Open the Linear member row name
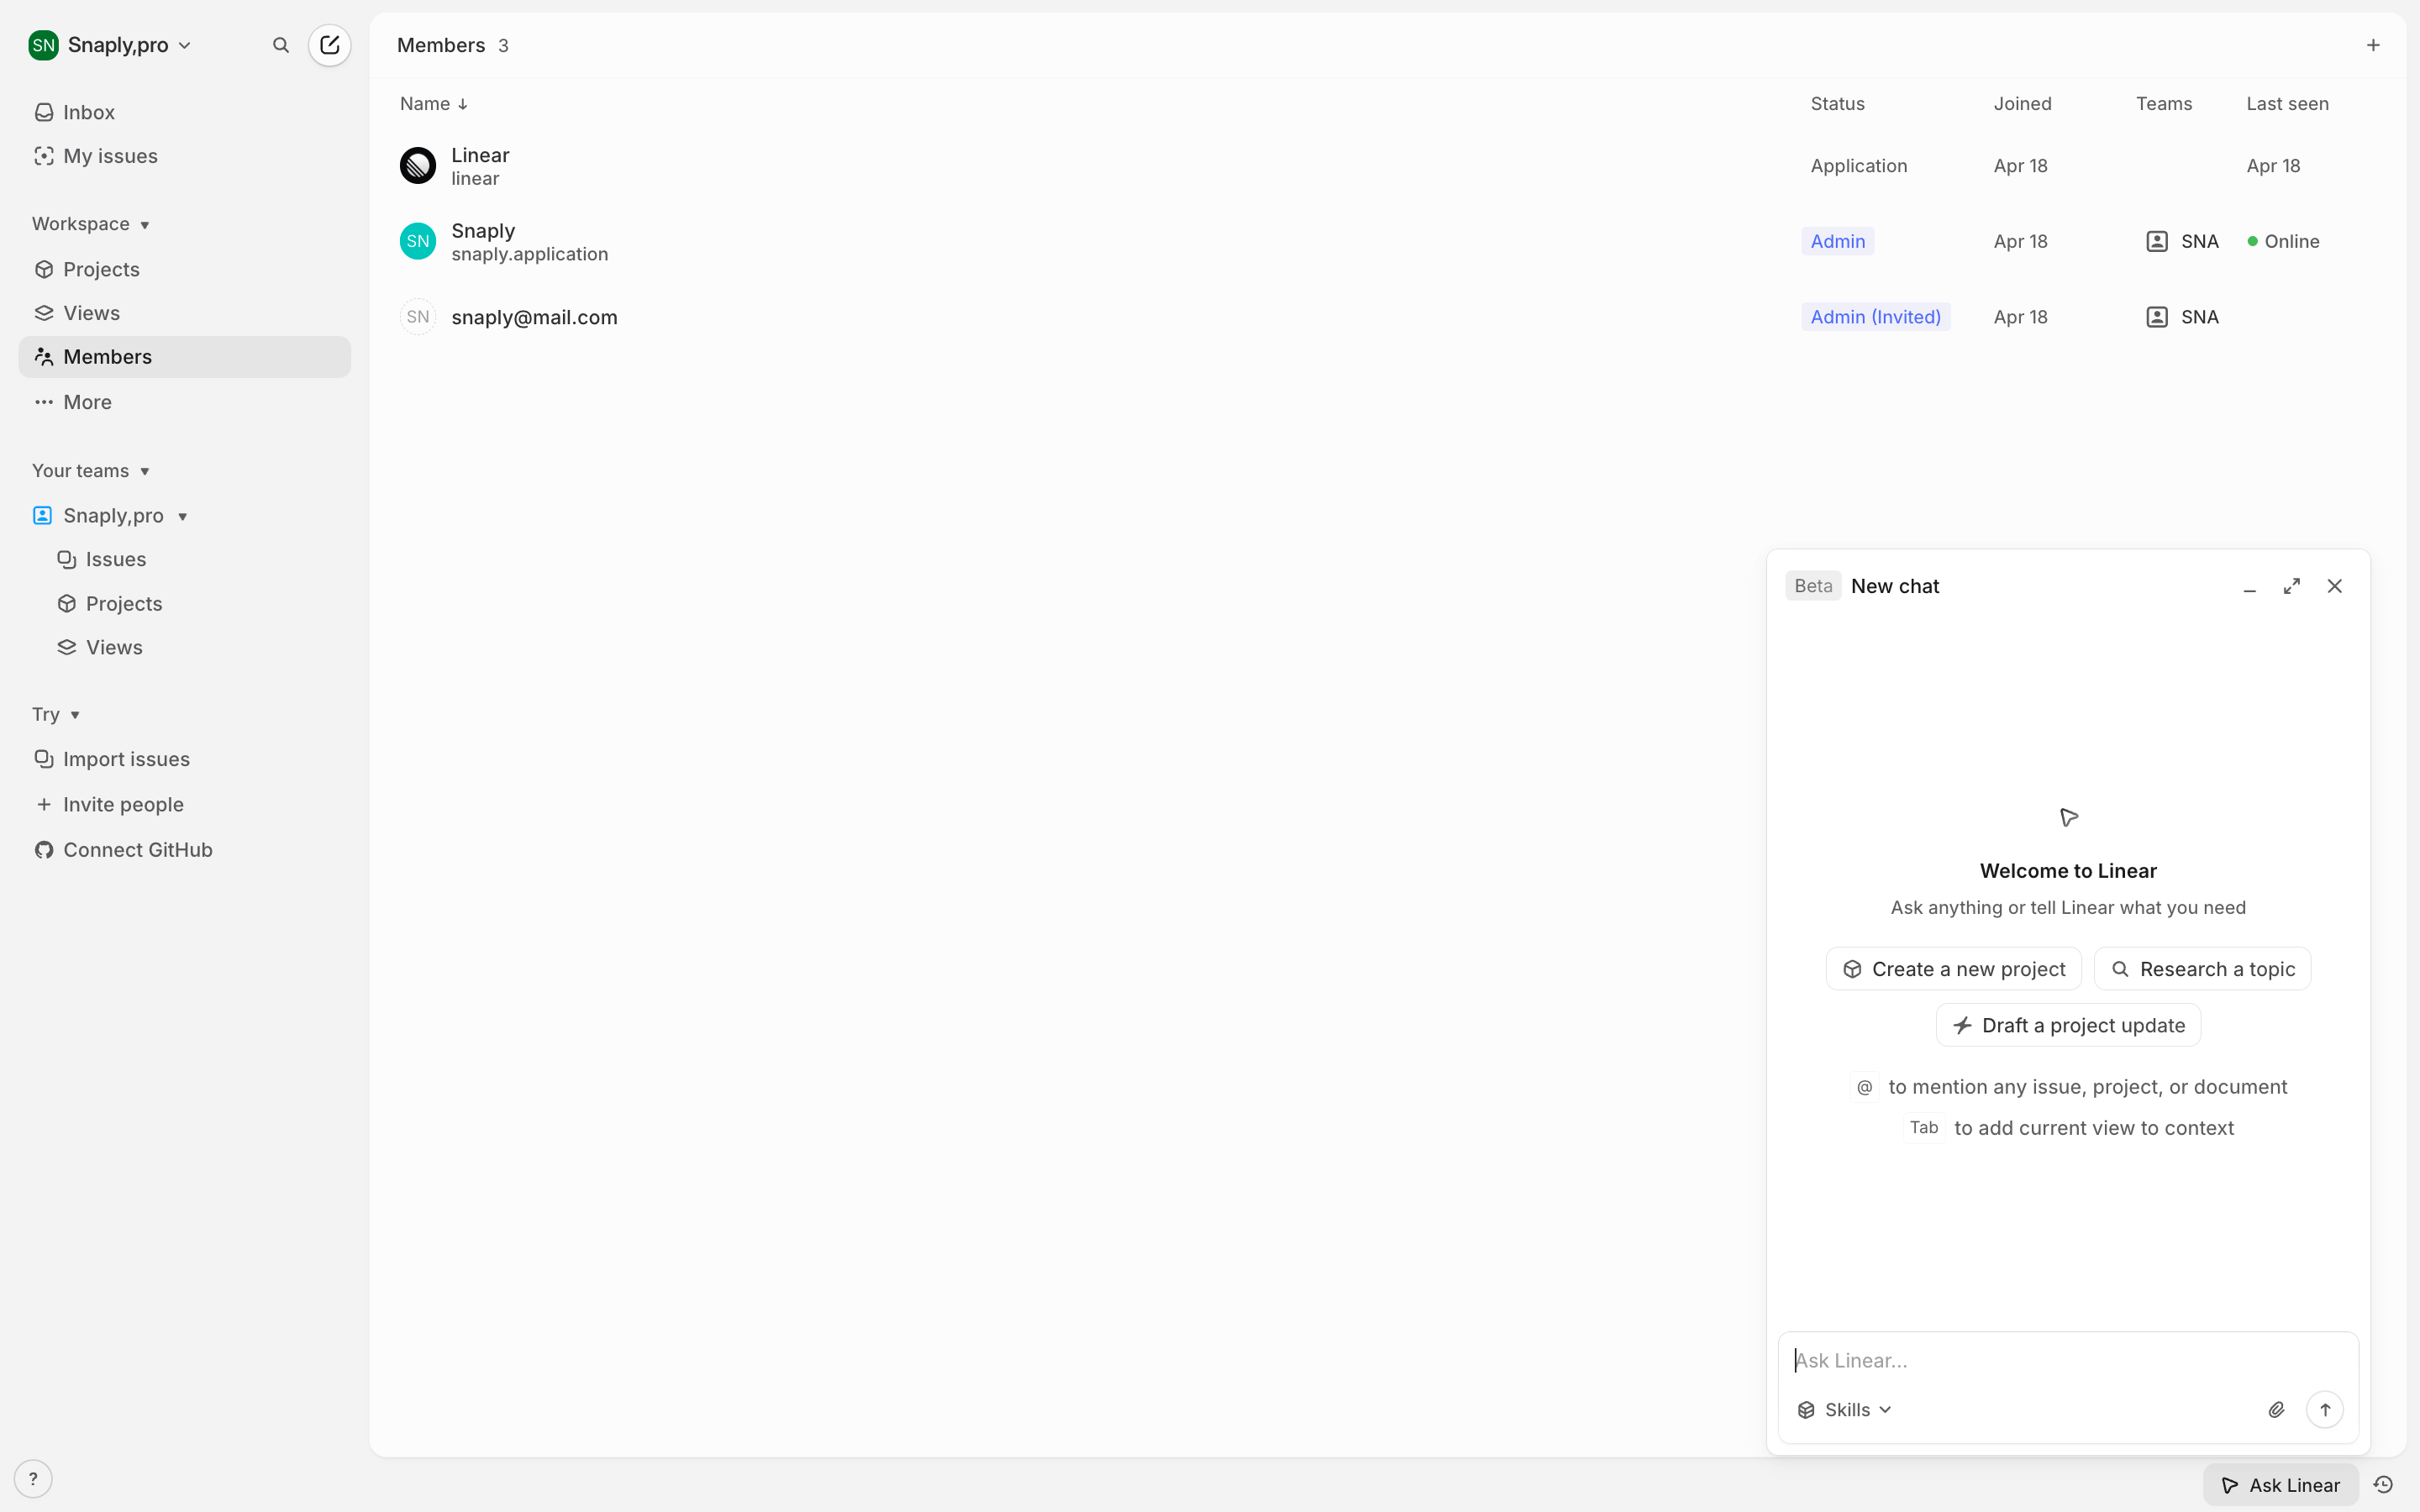The image size is (2420, 1512). pyautogui.click(x=480, y=155)
